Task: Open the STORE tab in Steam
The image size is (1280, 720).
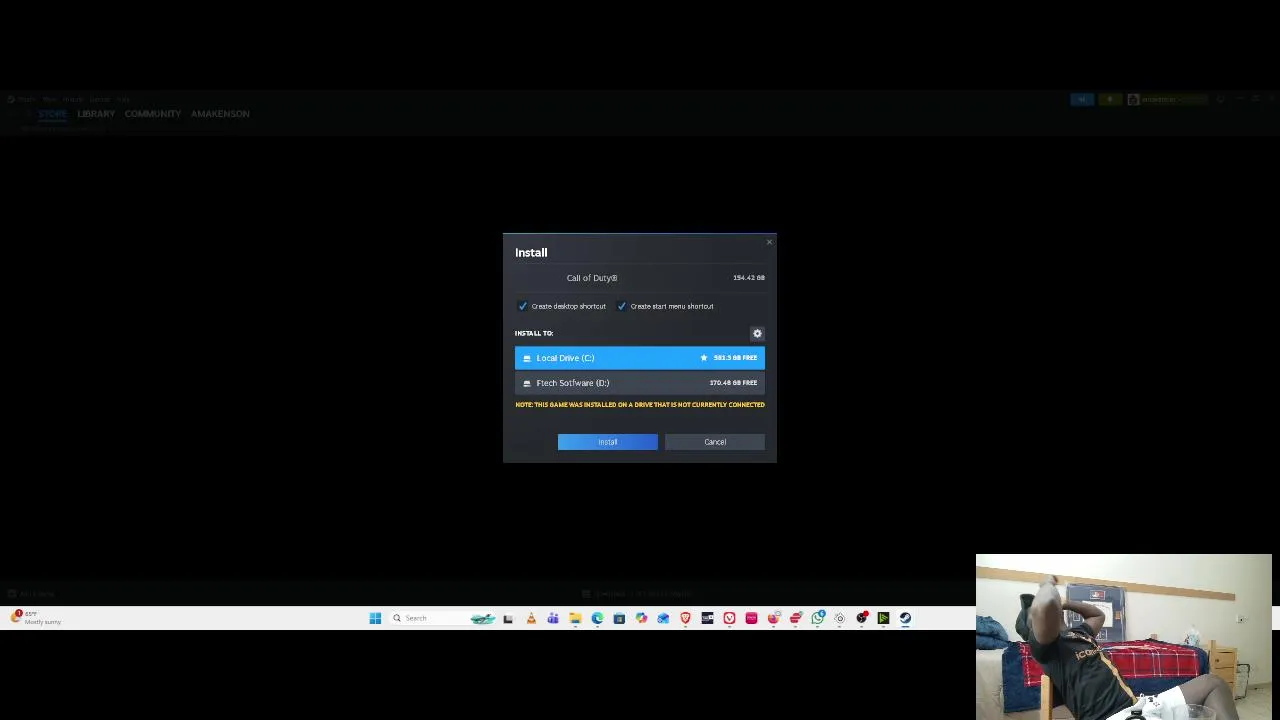Action: (52, 114)
